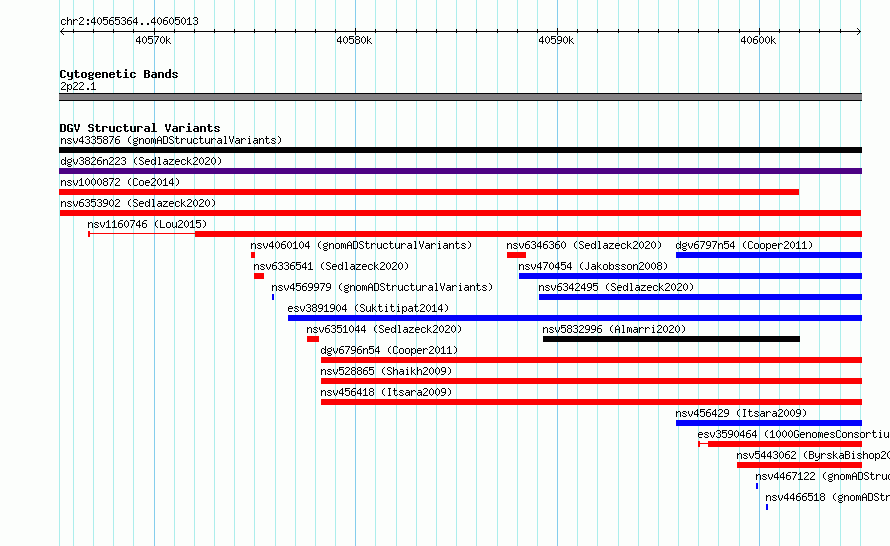890x546 pixels.
Task: Click the dgv3826n223 (Sedlazeck2020) label
Action: (141, 161)
